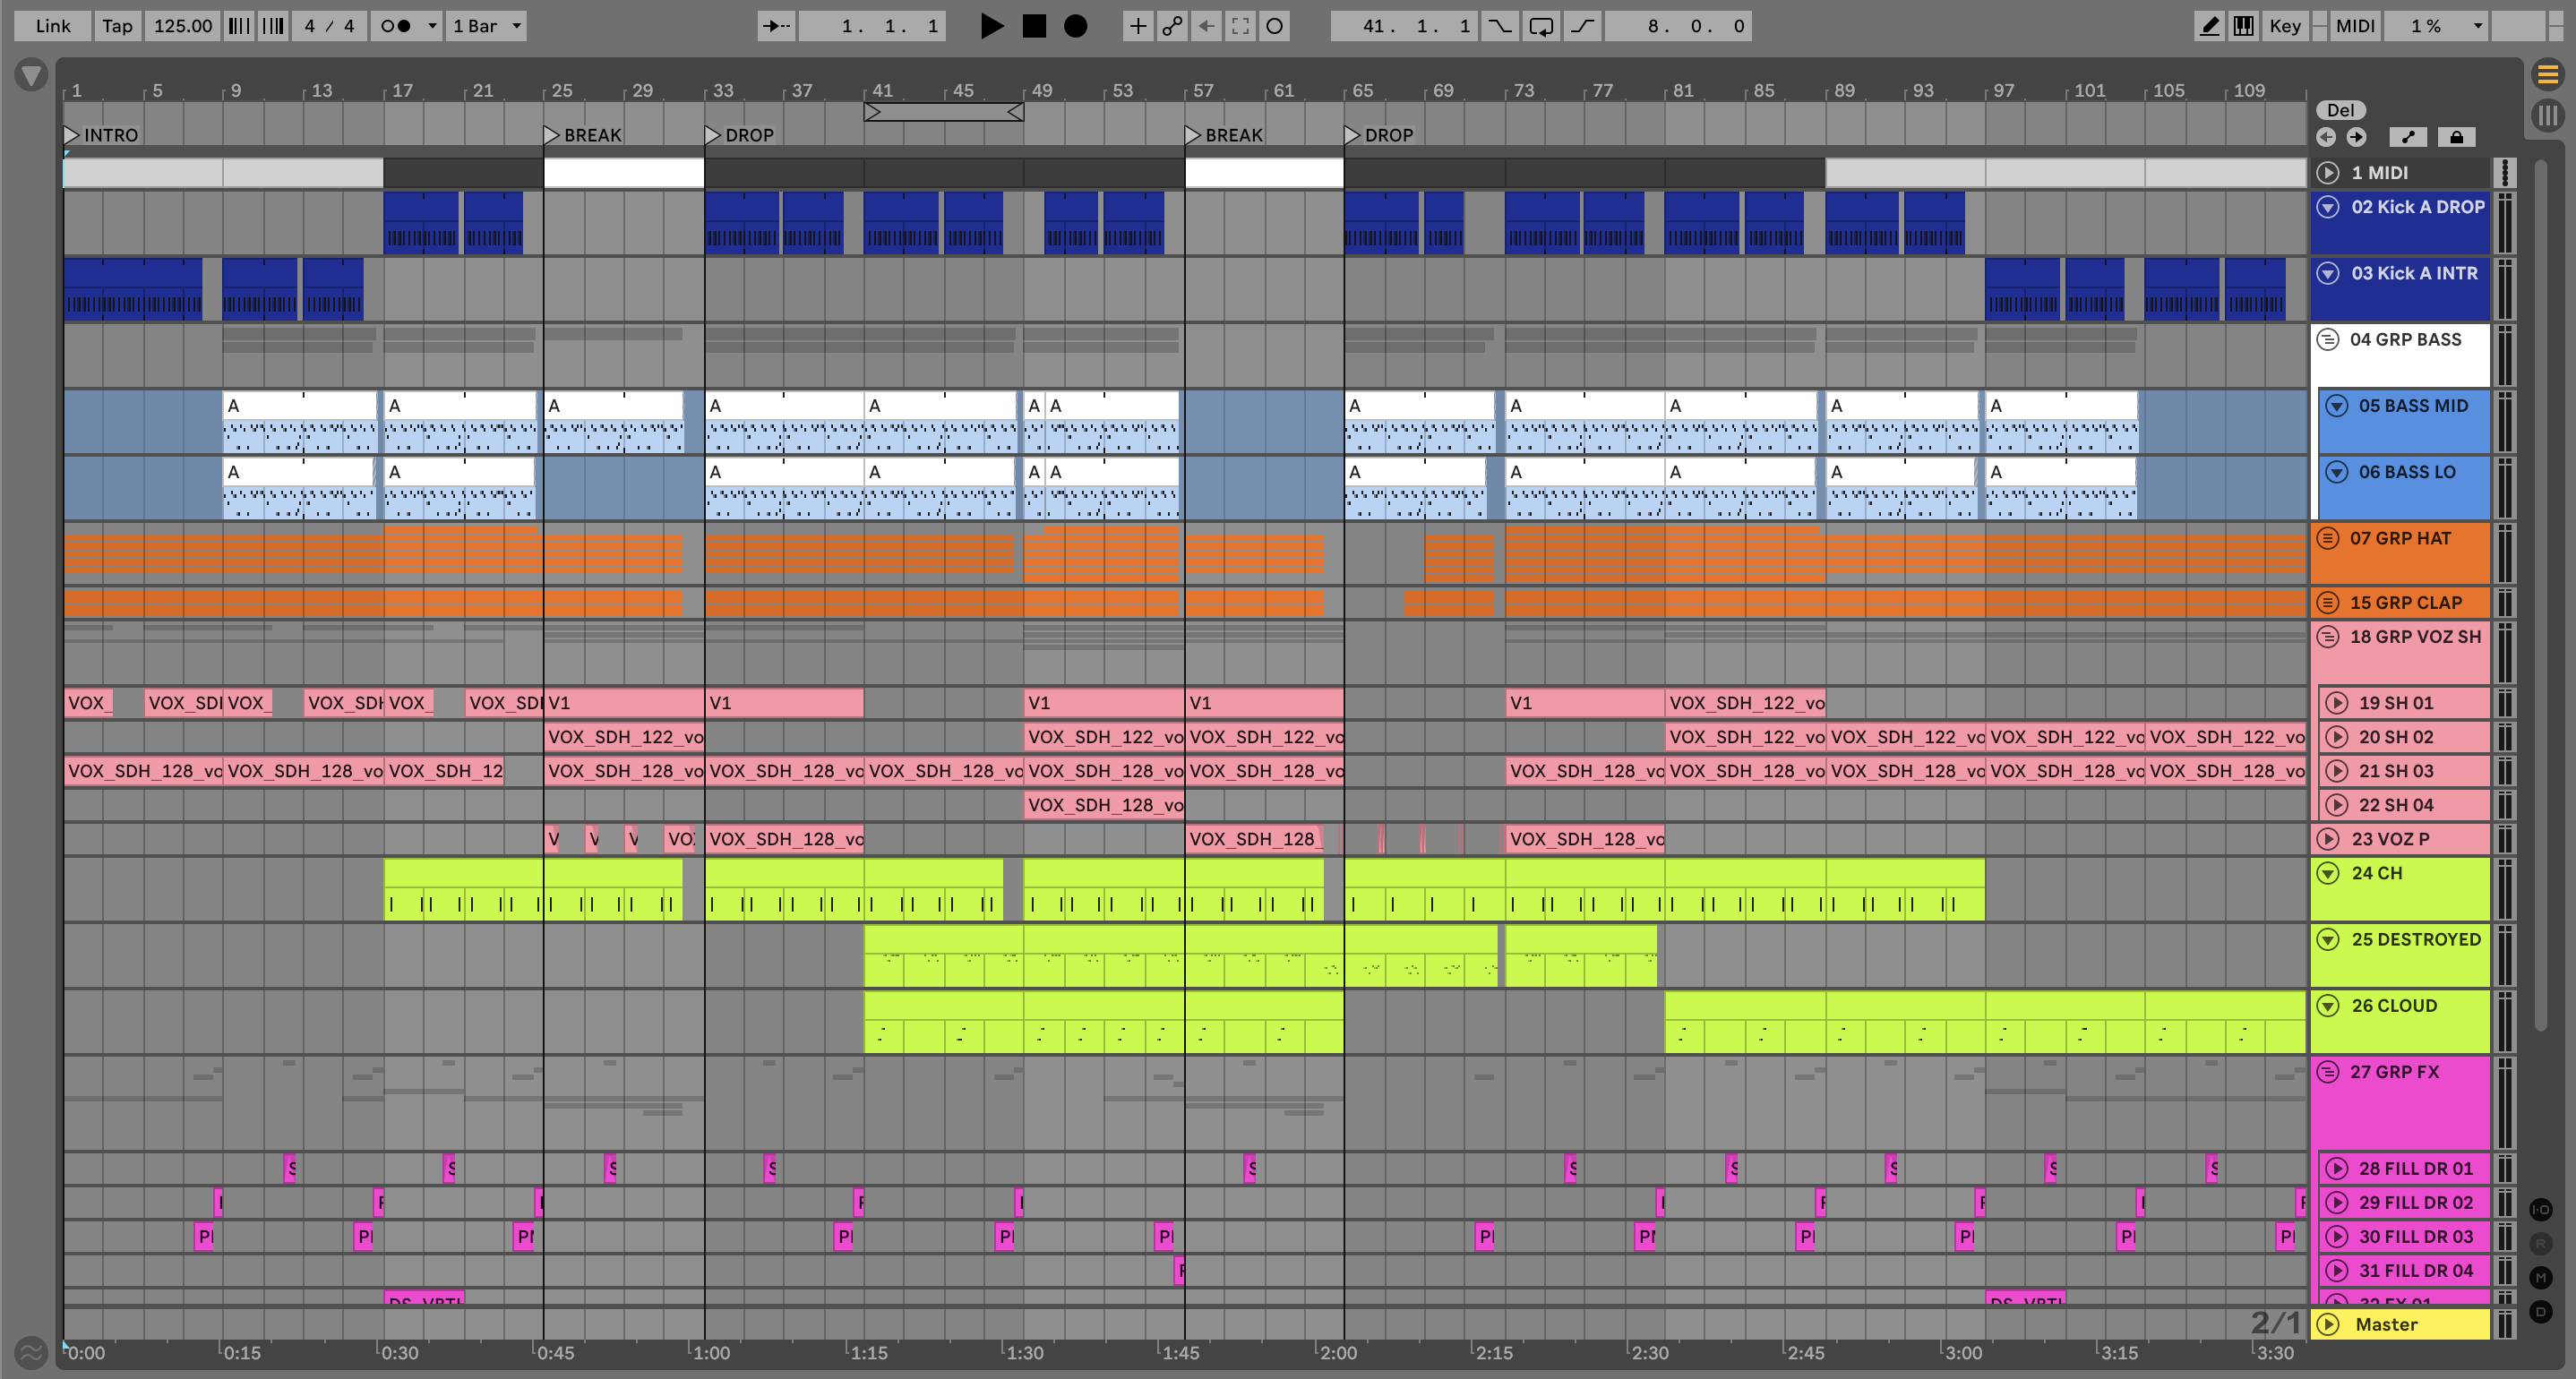This screenshot has height=1379, width=2576.
Task: Click the Follow playback arrow icon
Action: [x=776, y=26]
